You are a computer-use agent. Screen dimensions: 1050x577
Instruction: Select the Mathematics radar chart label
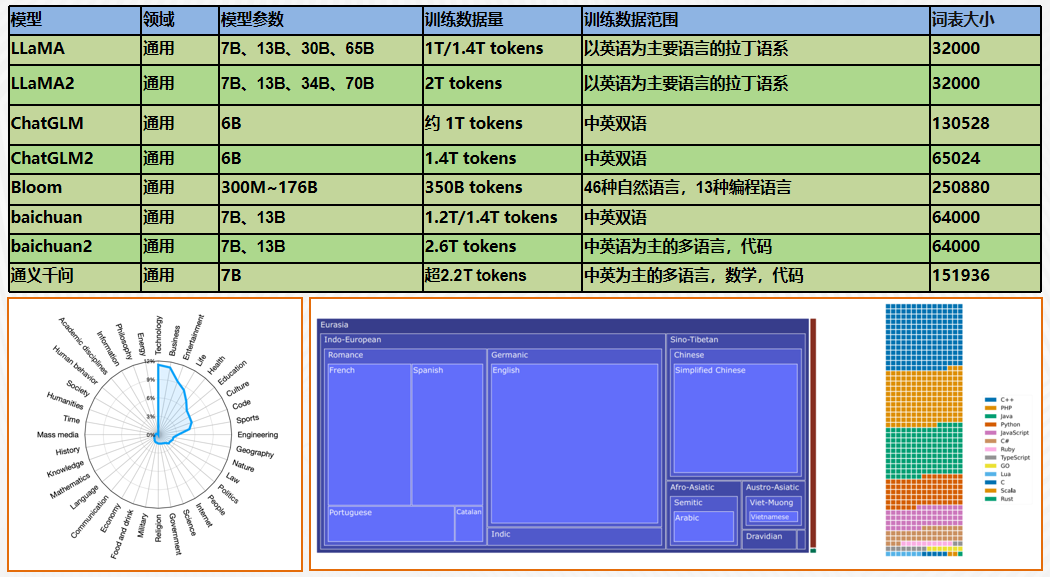(69, 487)
